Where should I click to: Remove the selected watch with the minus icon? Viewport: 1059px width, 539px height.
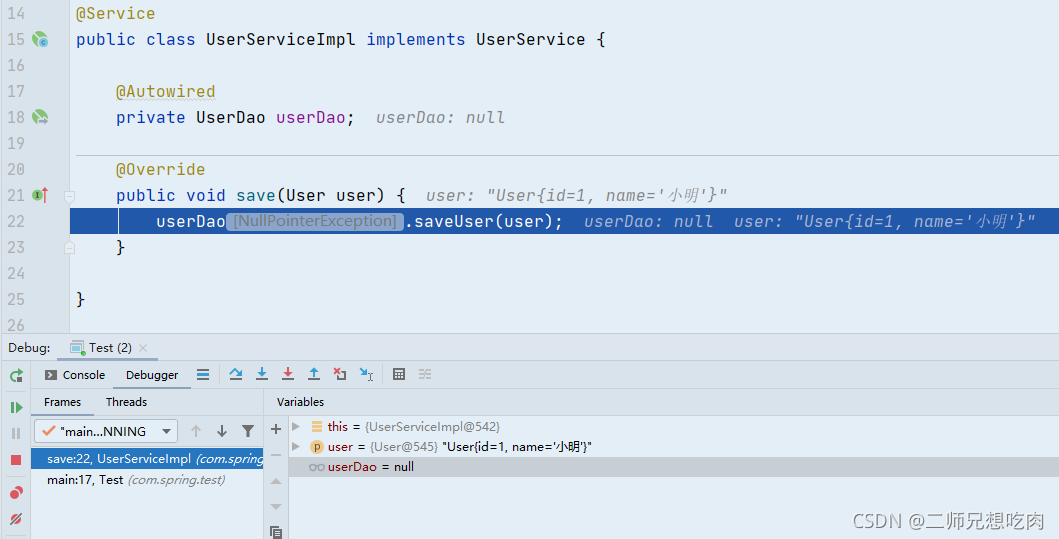click(276, 455)
